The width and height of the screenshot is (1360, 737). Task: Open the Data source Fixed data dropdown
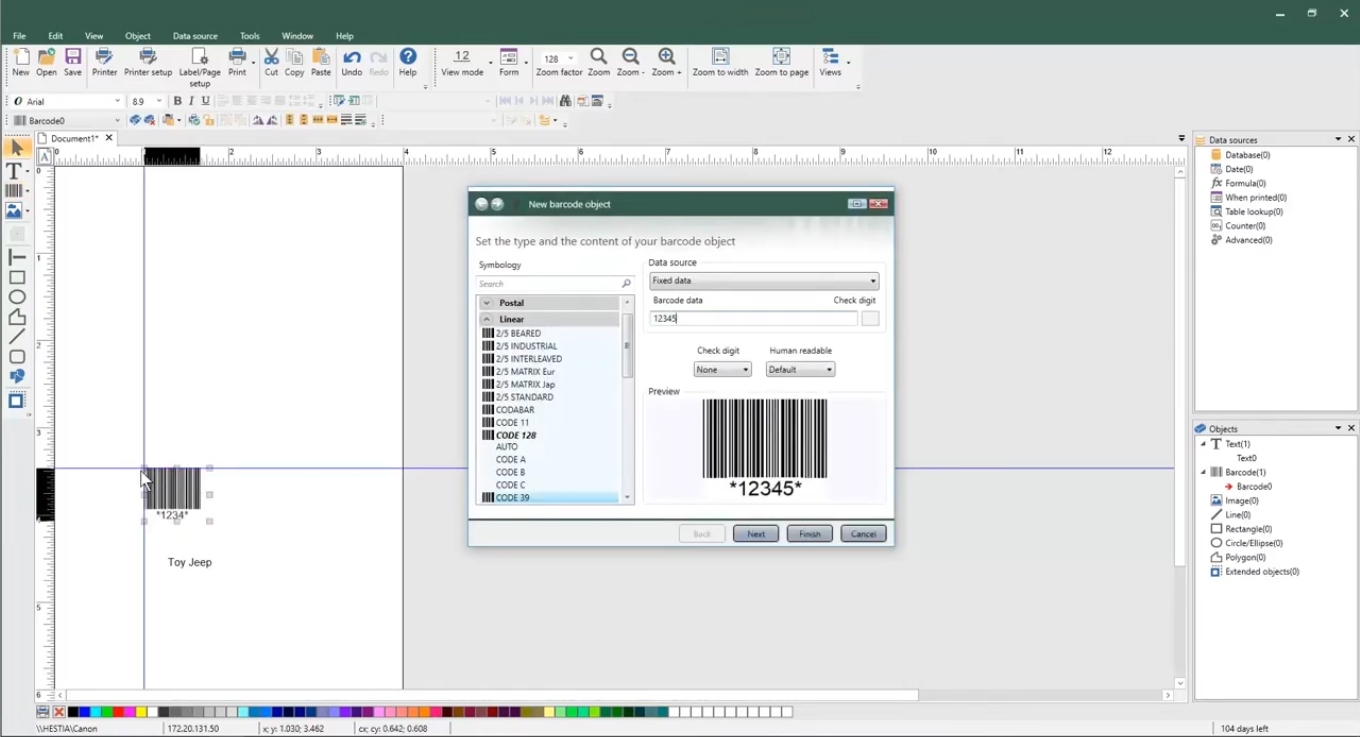pos(764,281)
